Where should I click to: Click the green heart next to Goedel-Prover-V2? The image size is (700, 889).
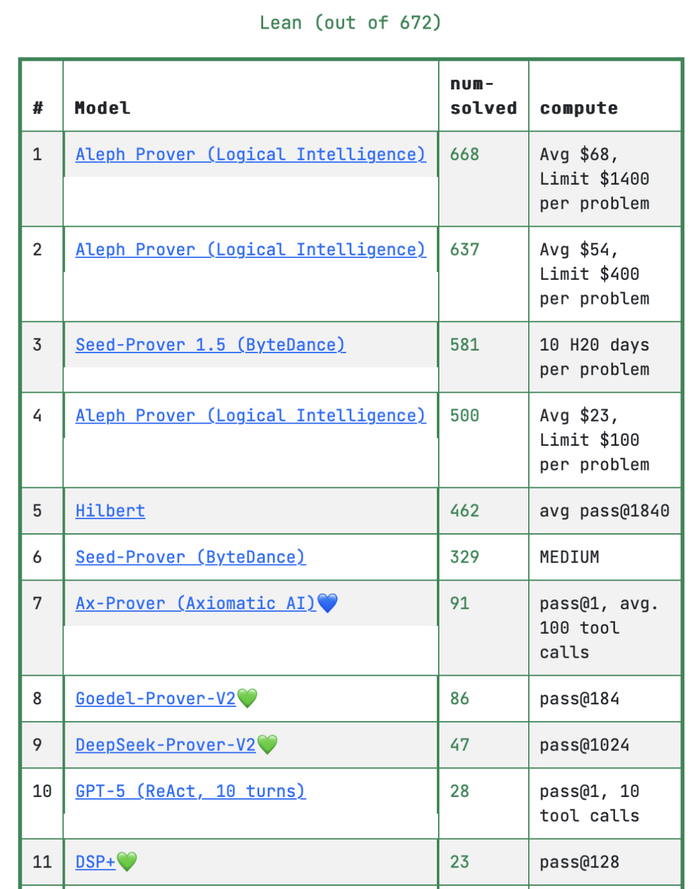247,698
